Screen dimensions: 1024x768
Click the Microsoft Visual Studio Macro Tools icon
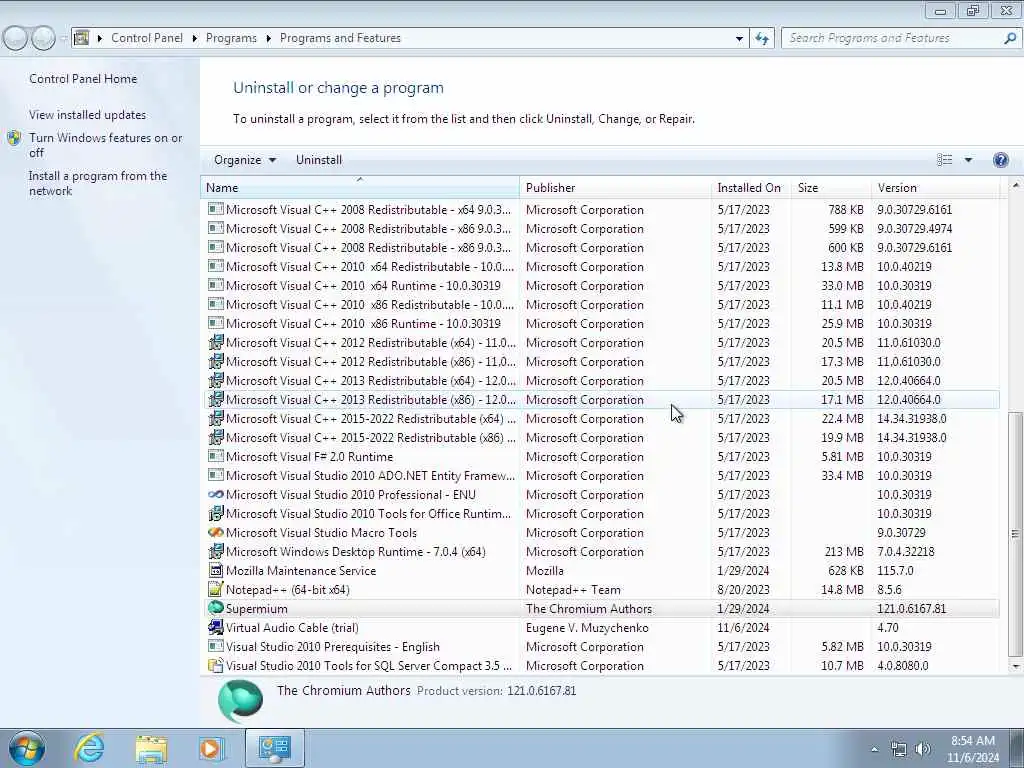216,532
